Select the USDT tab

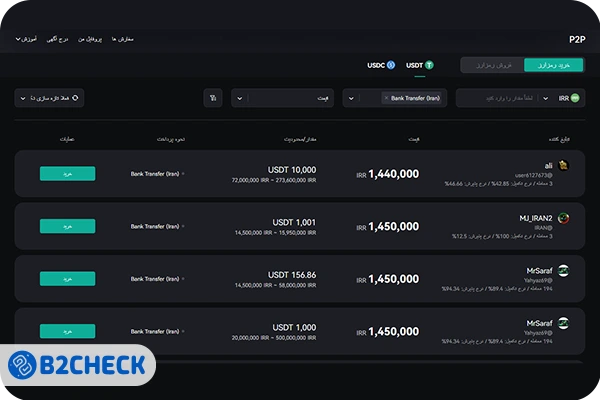419,65
